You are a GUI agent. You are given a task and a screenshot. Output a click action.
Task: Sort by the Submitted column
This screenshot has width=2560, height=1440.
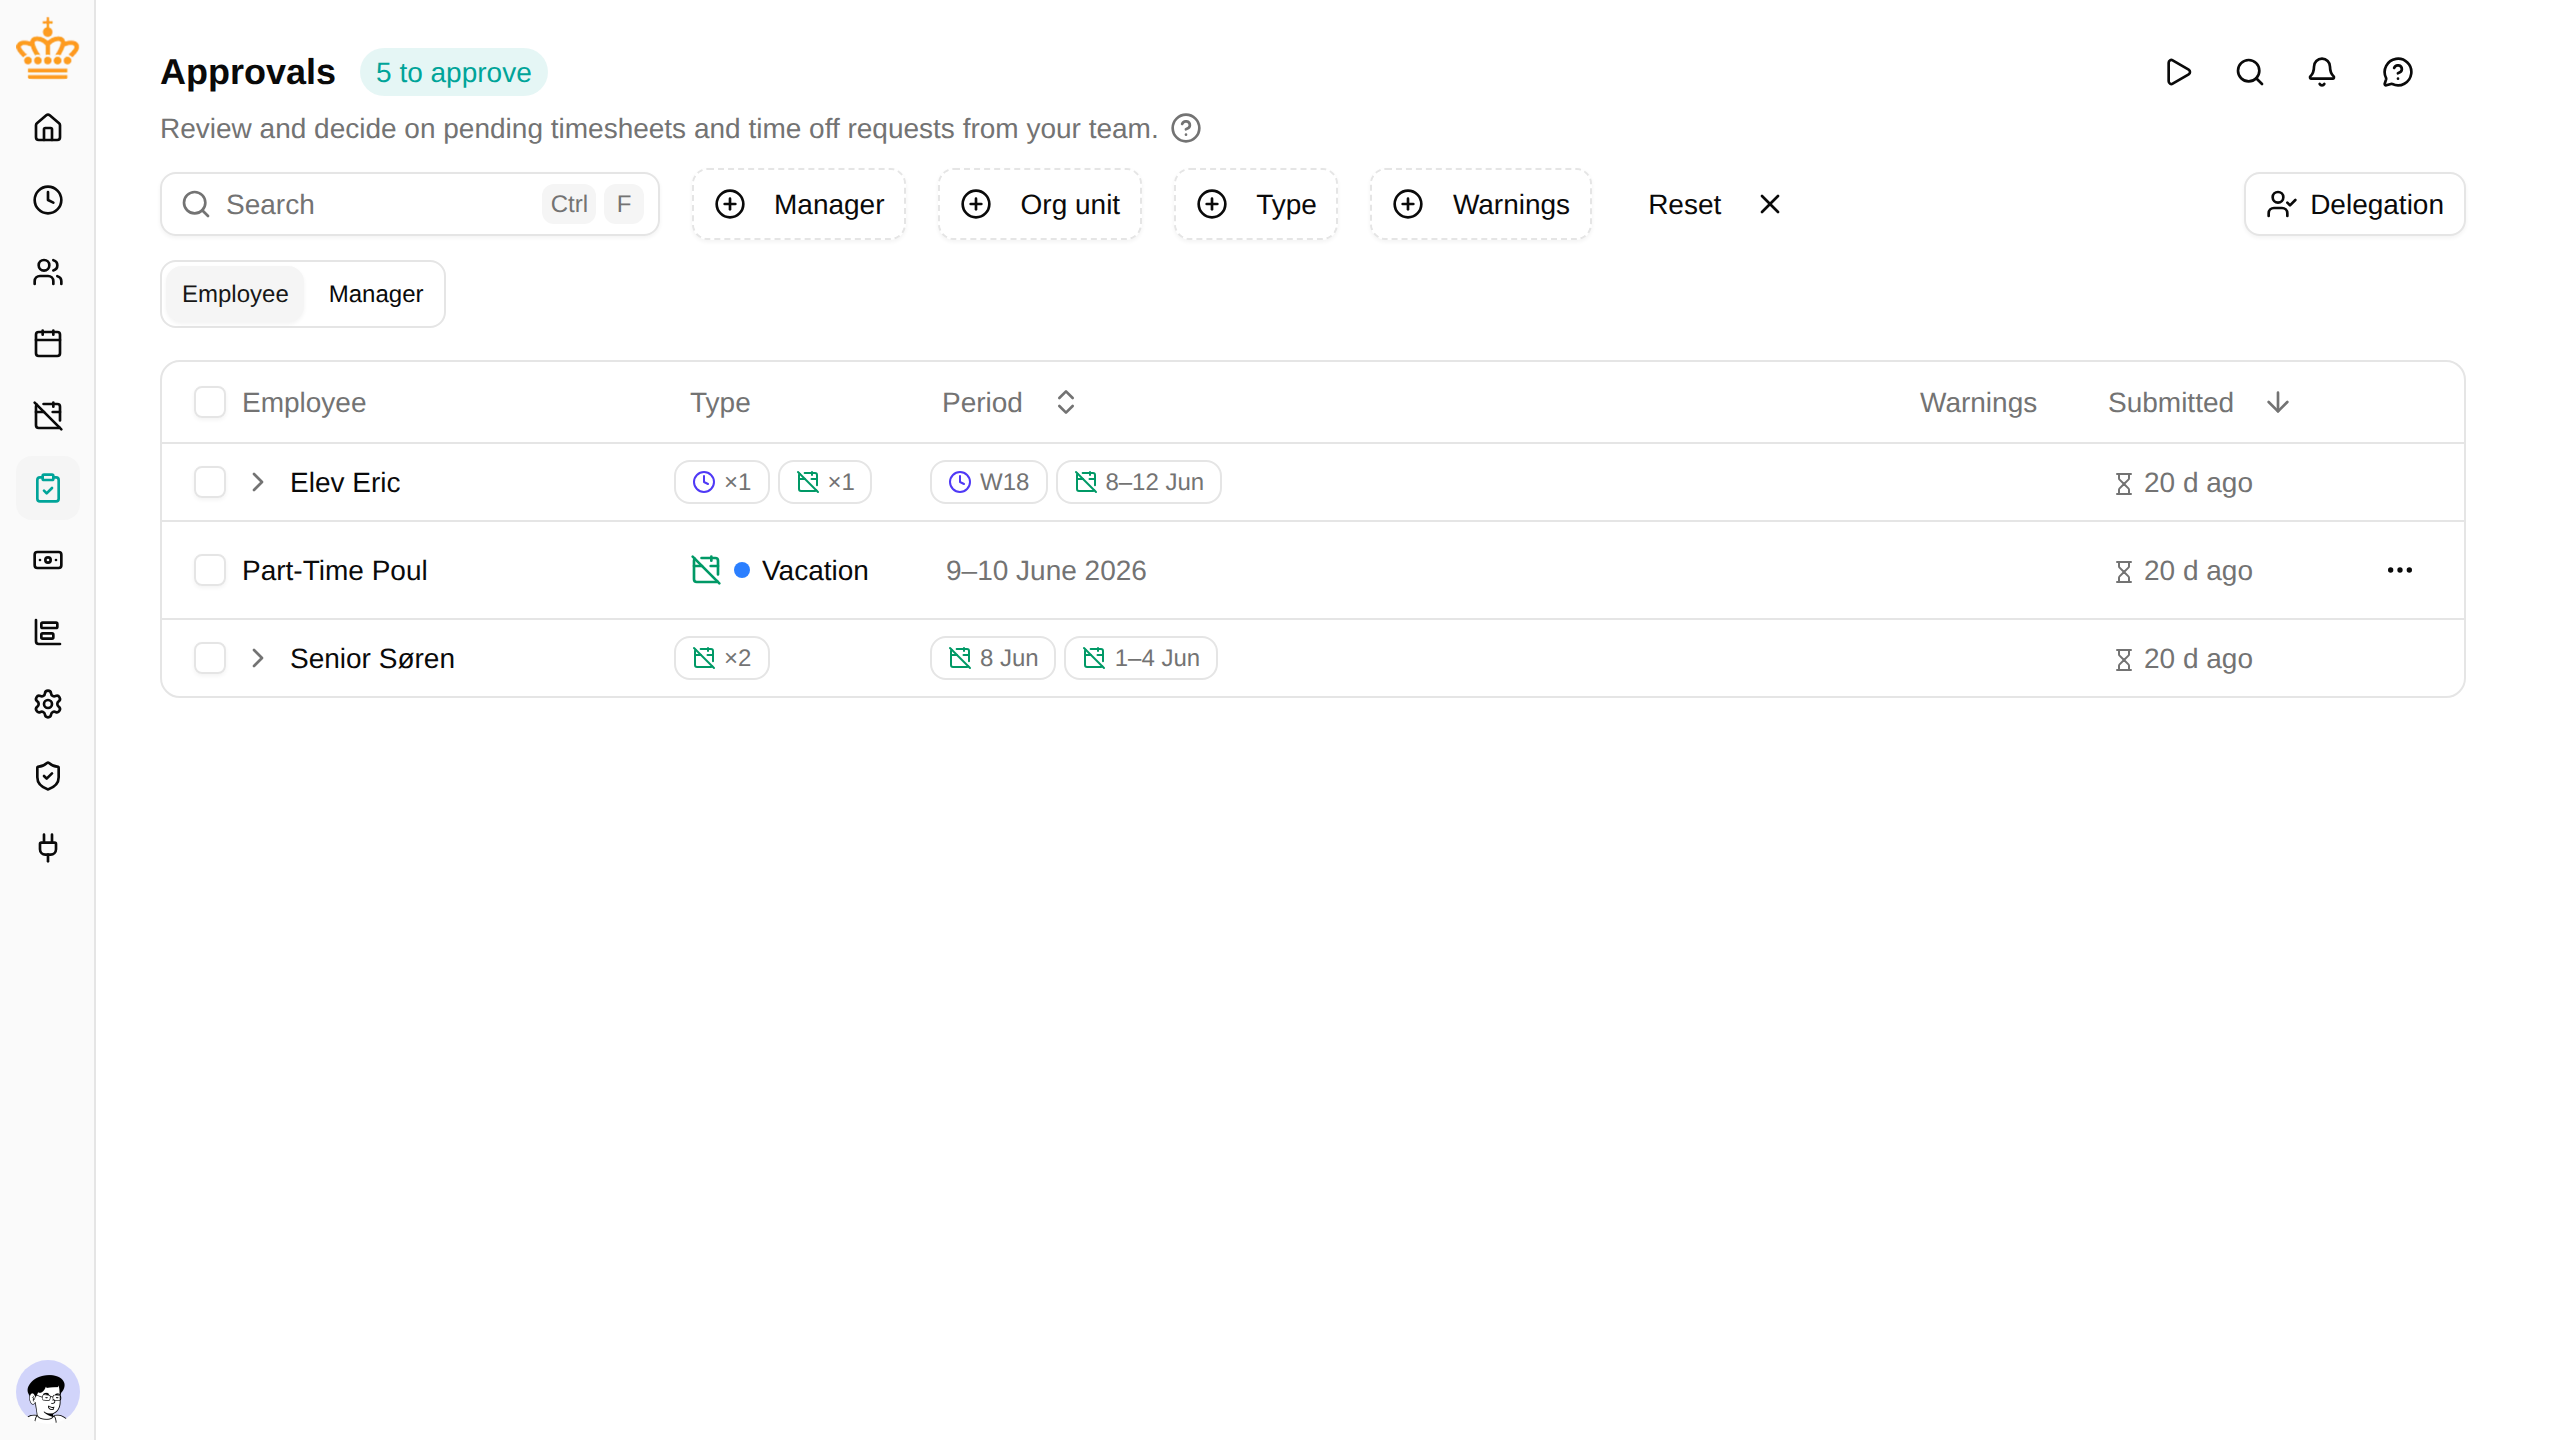(2198, 402)
